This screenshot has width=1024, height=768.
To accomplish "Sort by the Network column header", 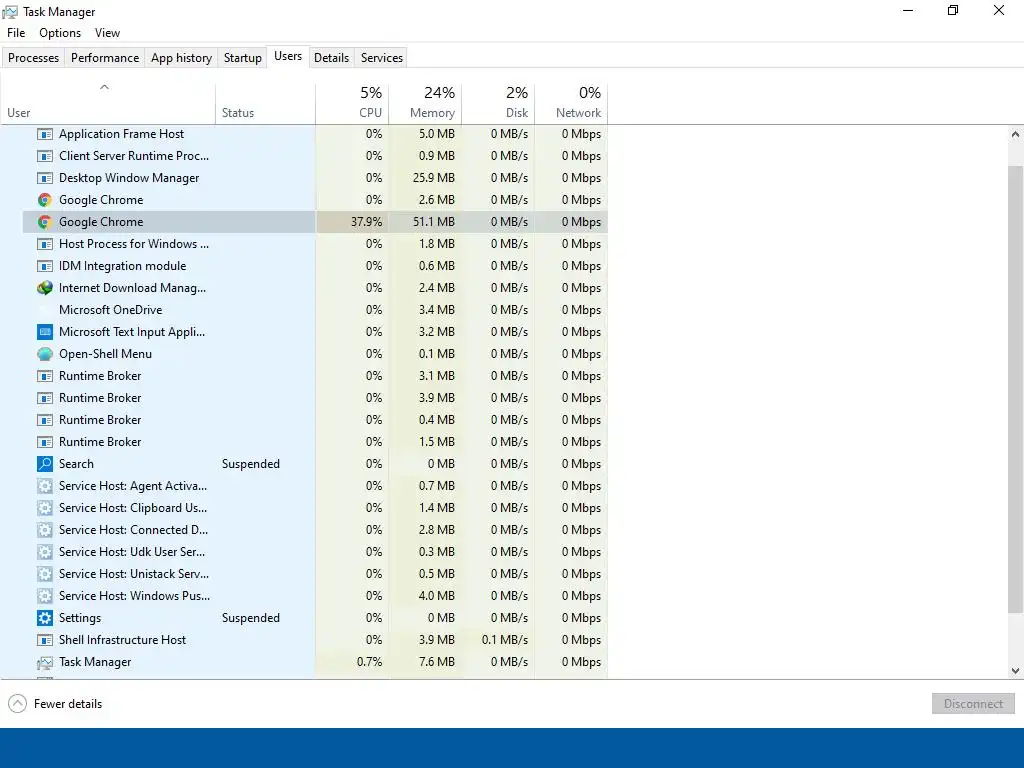I will [571, 103].
